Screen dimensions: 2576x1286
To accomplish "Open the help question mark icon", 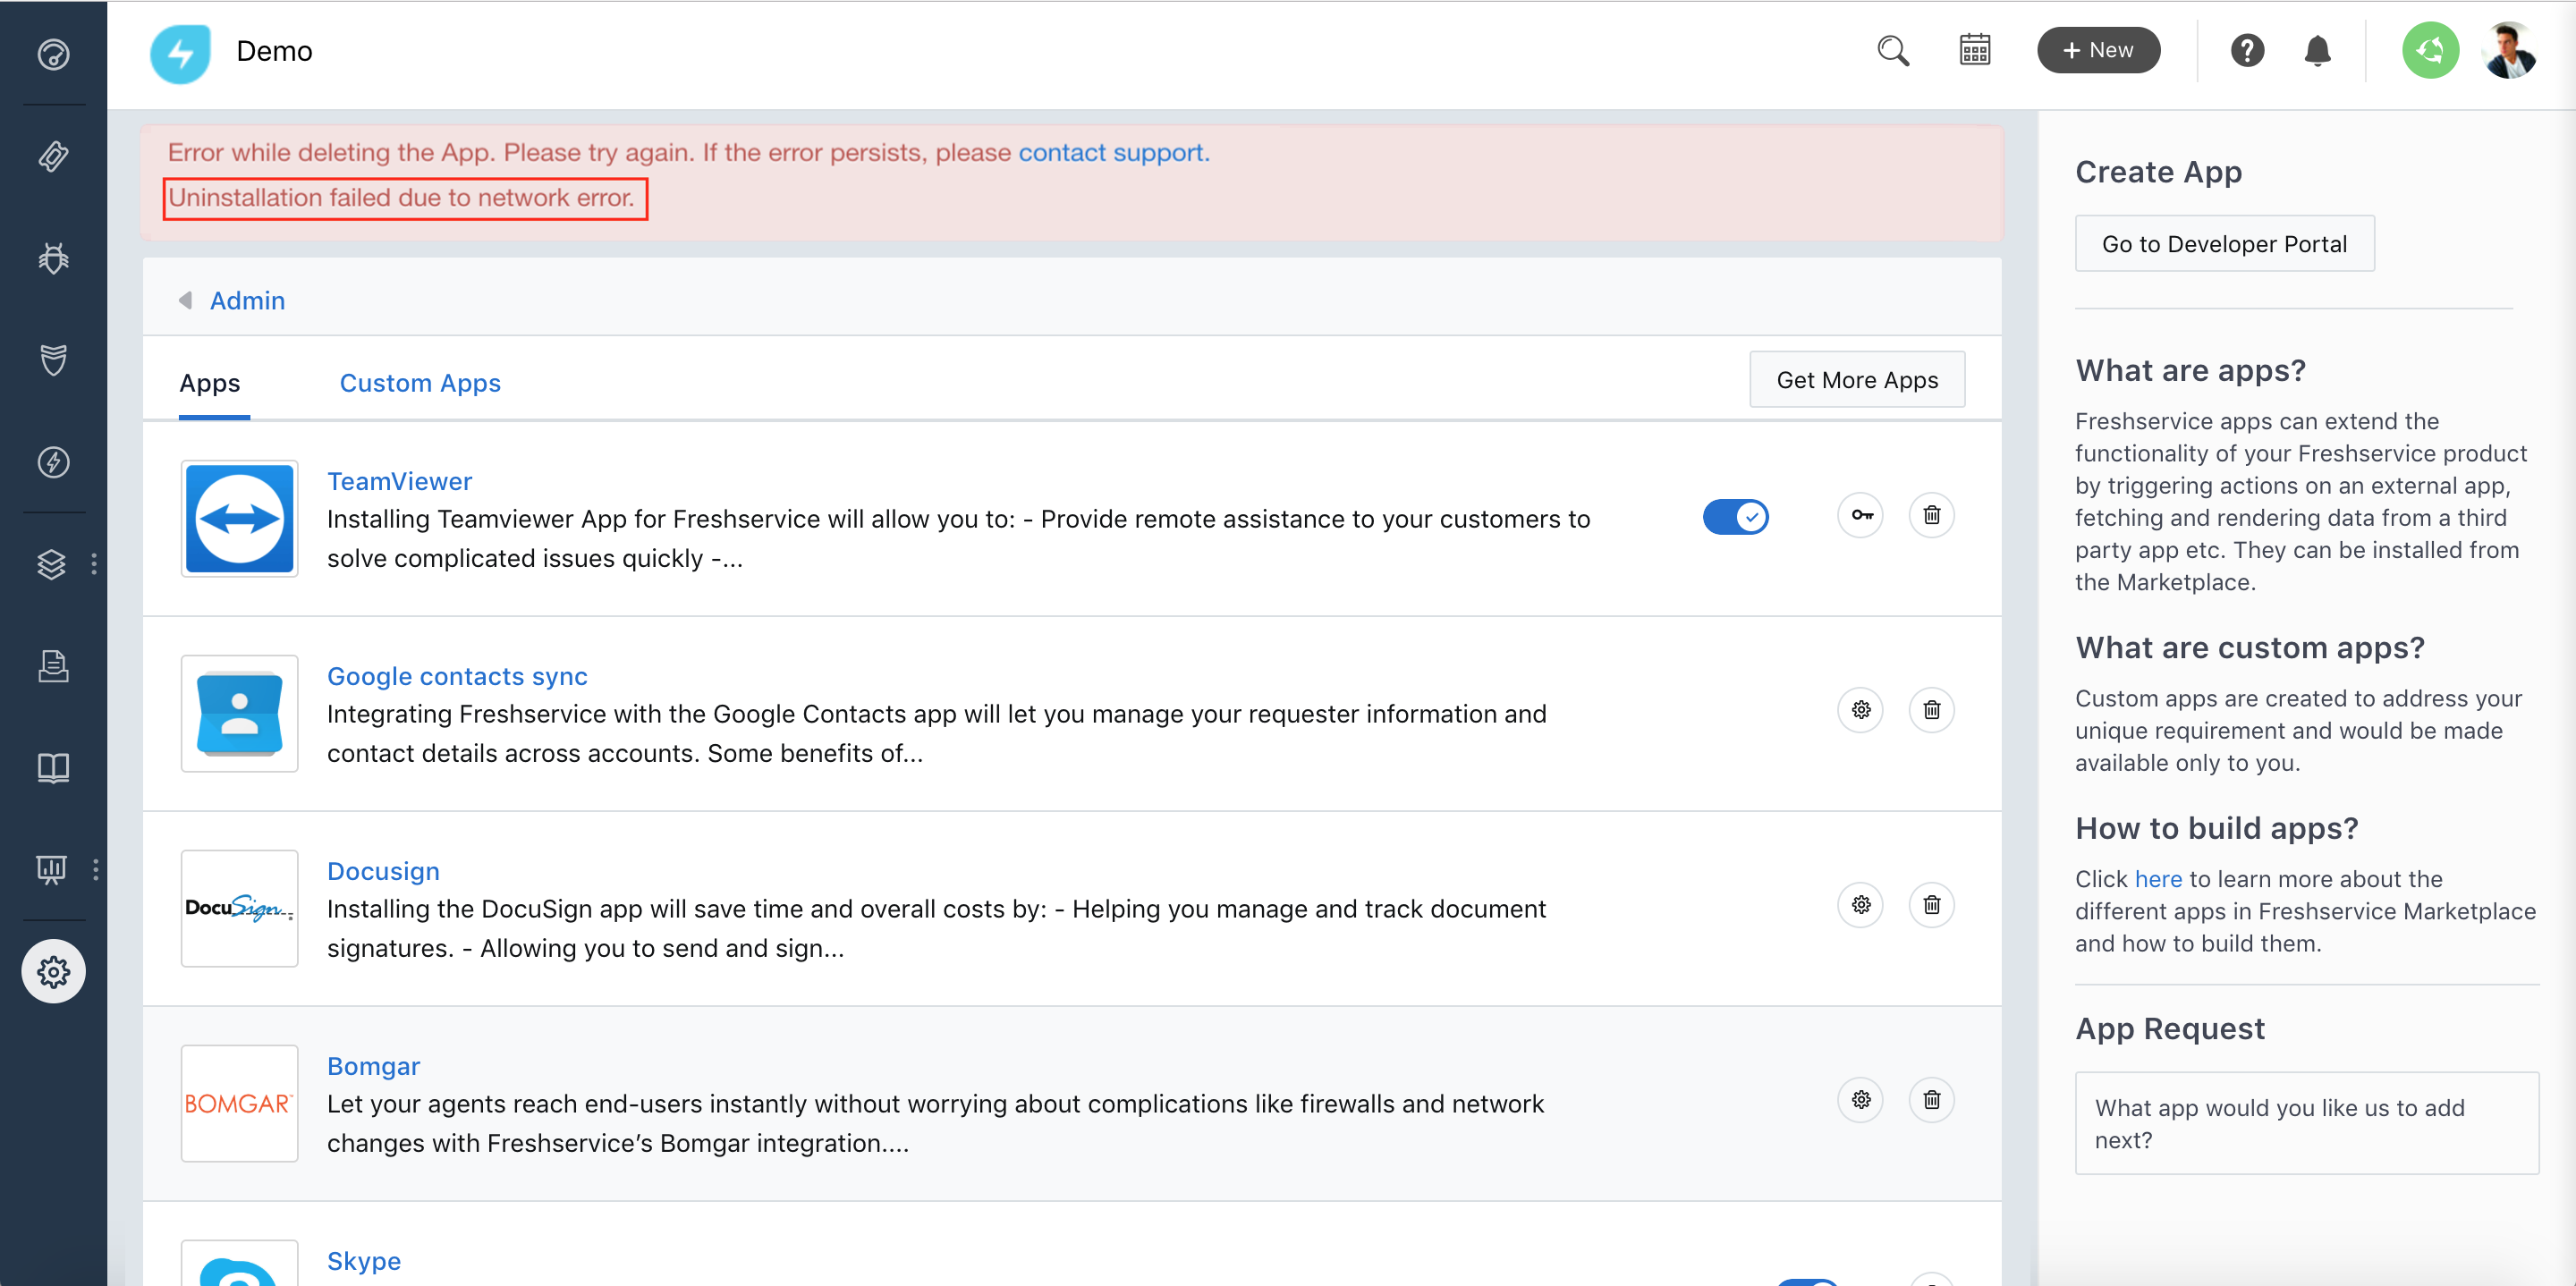I will 2247,50.
